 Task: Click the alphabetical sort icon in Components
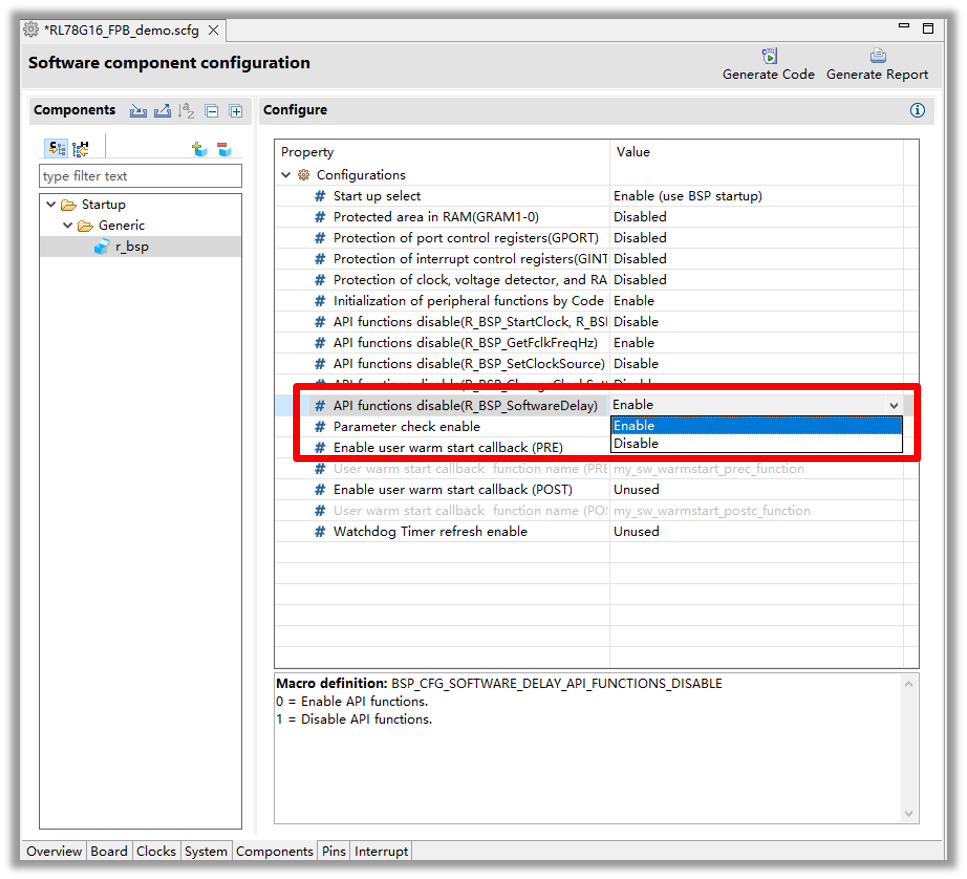[x=186, y=111]
